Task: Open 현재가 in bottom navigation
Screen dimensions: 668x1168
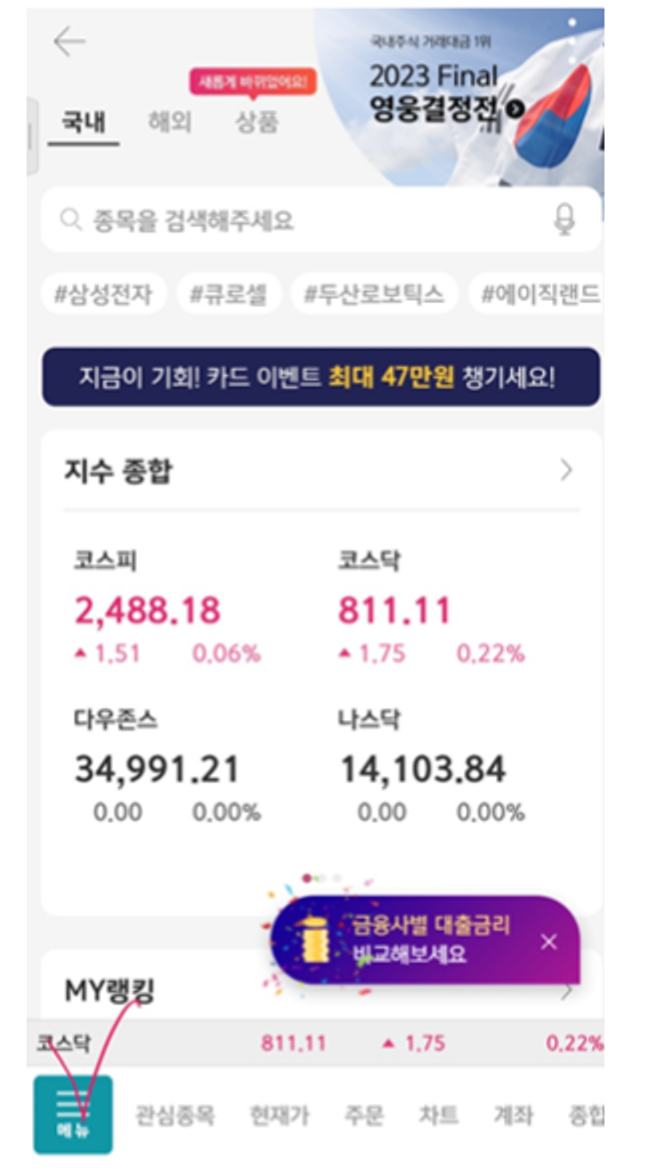Action: coord(279,1115)
